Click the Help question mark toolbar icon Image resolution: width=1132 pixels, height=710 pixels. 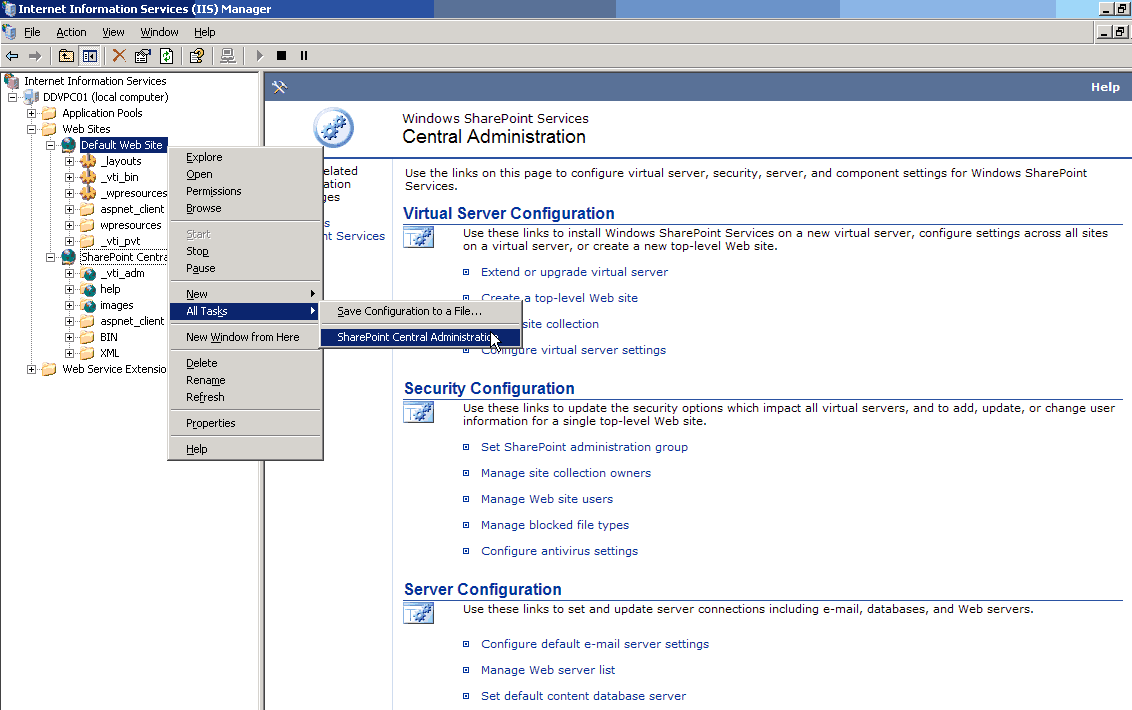coord(196,56)
